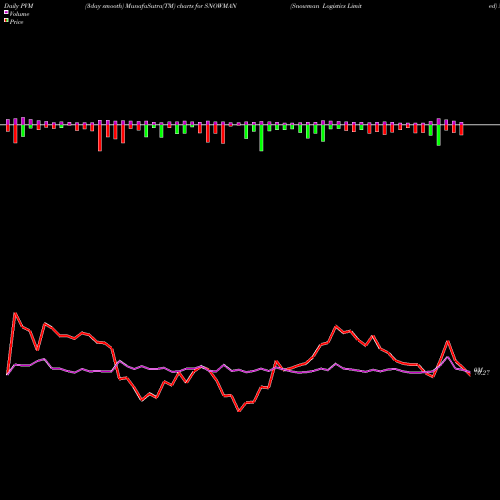Click the 'Daily PVM' title text
The width and height of the screenshot is (500, 500).
click(18, 6)
